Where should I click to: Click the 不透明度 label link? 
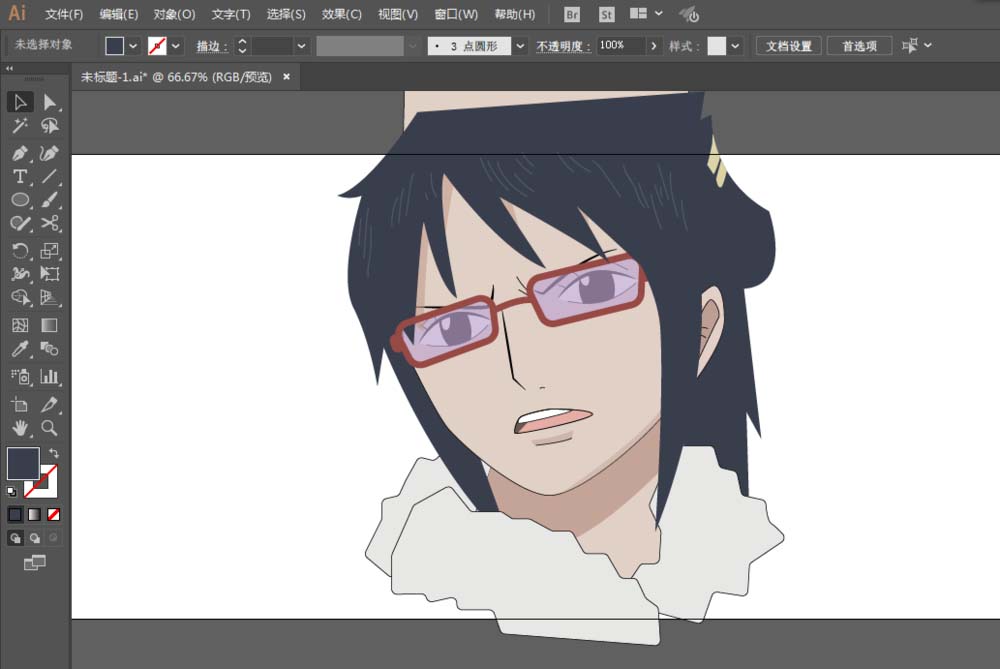click(563, 46)
